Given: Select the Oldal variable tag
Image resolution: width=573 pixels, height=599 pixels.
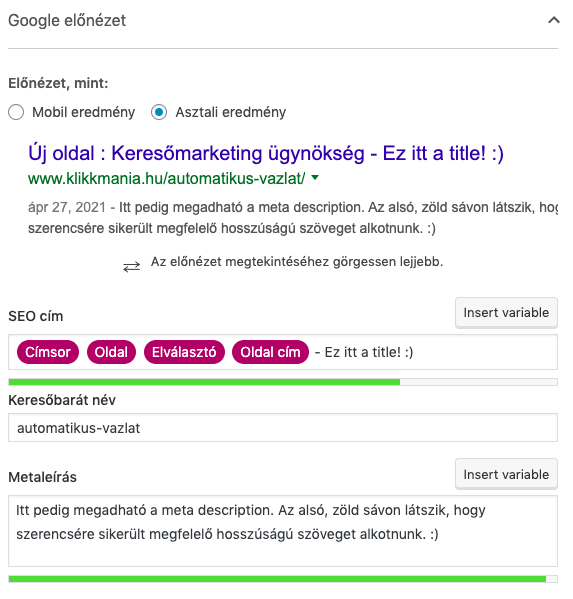Looking at the screenshot, I should (x=111, y=352).
